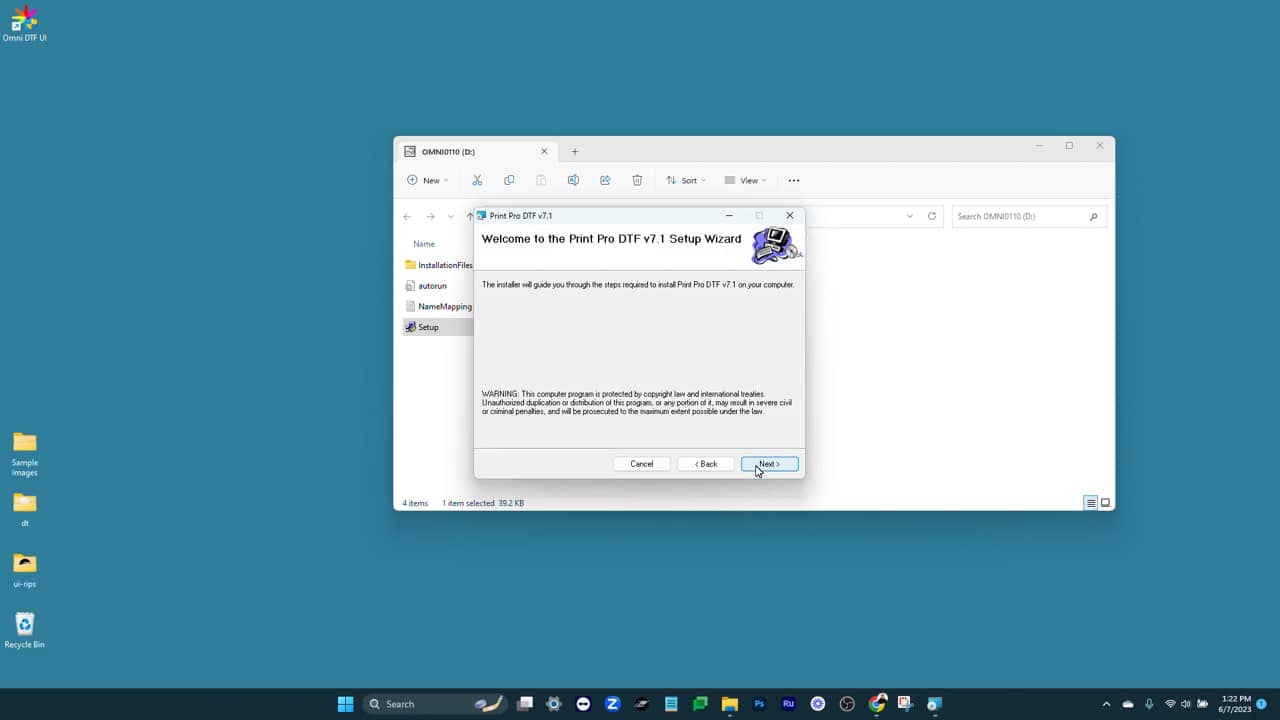Viewport: 1280px width, 720px height.
Task: Open the green chat app on taskbar
Action: [x=700, y=704]
